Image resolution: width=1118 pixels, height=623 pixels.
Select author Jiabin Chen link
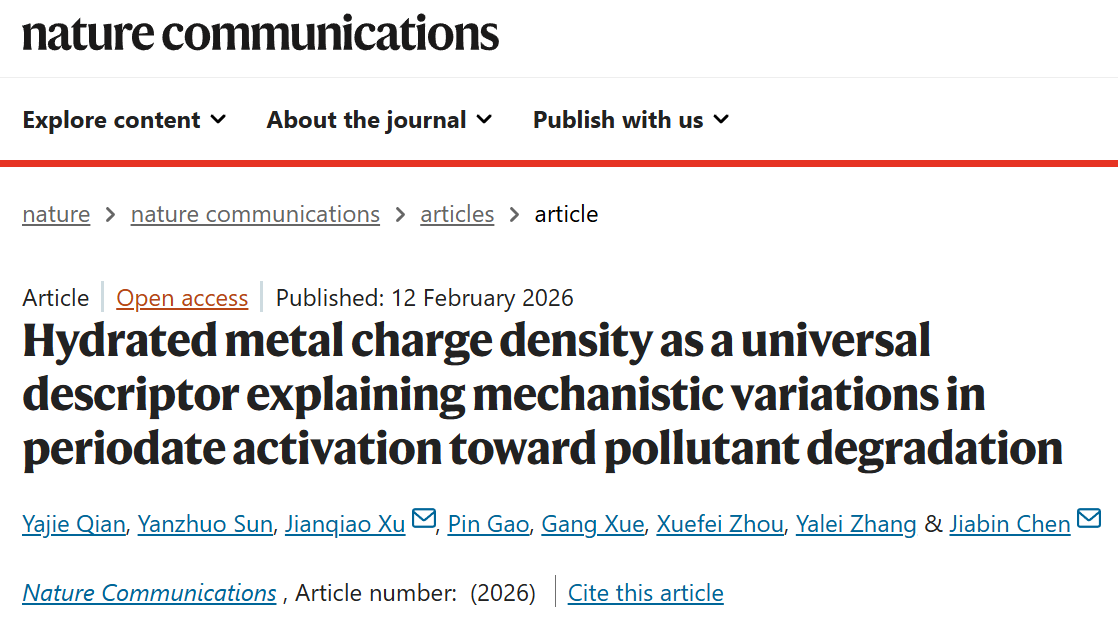(x=1010, y=524)
